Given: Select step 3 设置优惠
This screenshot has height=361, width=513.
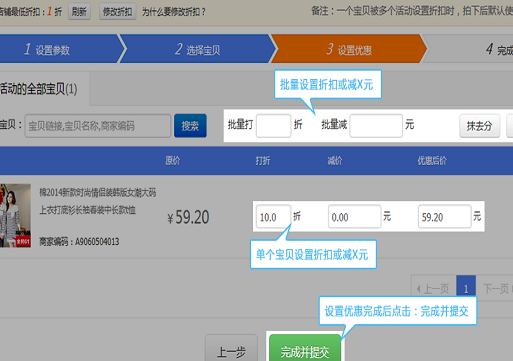Looking at the screenshot, I should point(349,49).
